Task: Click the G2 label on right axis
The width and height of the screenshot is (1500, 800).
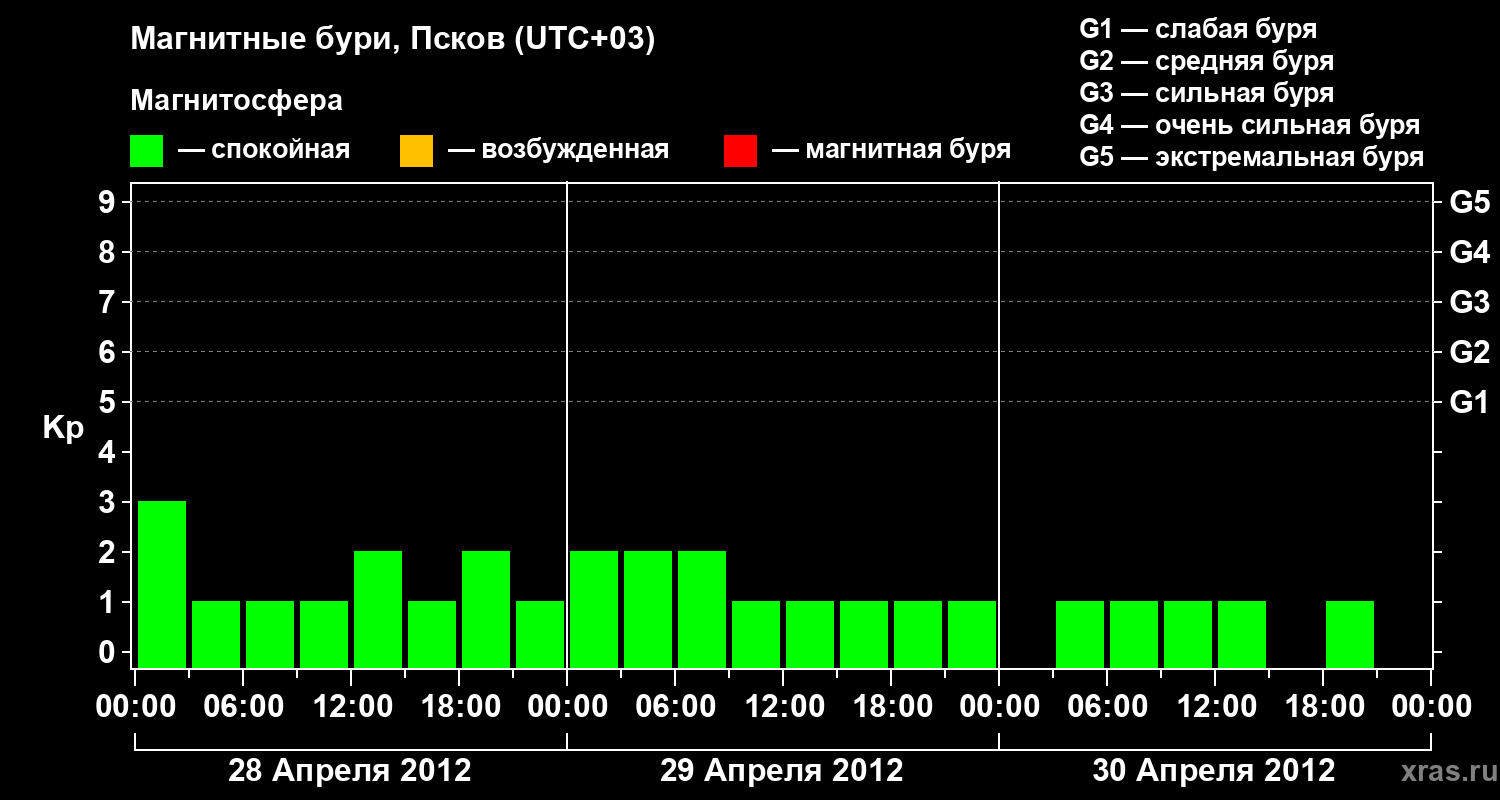Action: point(1470,353)
